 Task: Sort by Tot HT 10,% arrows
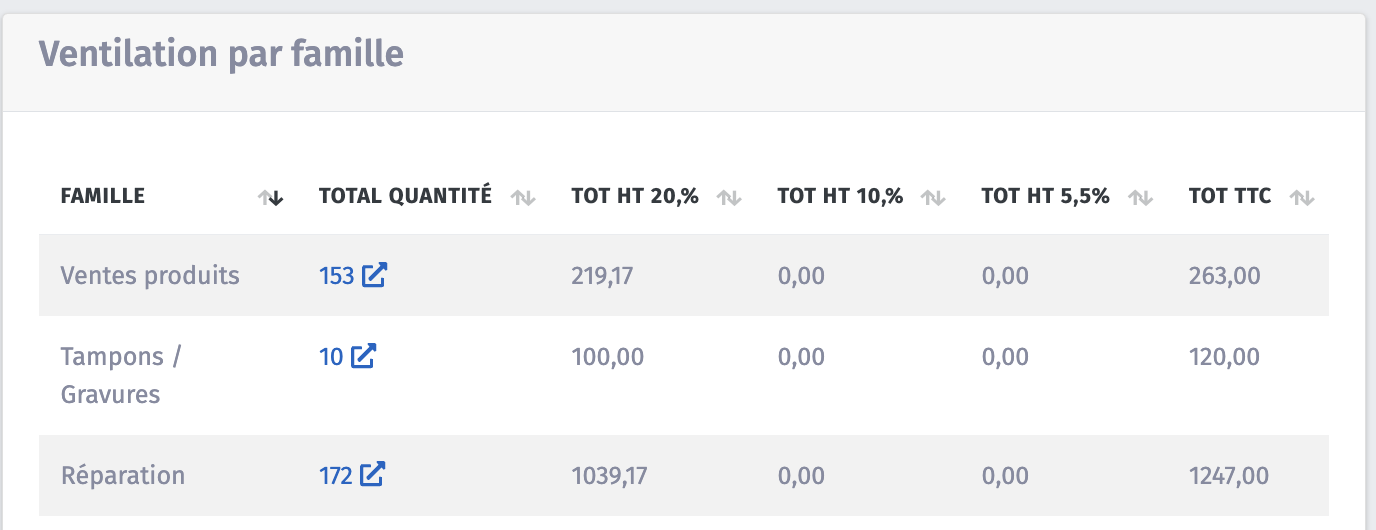(x=933, y=198)
